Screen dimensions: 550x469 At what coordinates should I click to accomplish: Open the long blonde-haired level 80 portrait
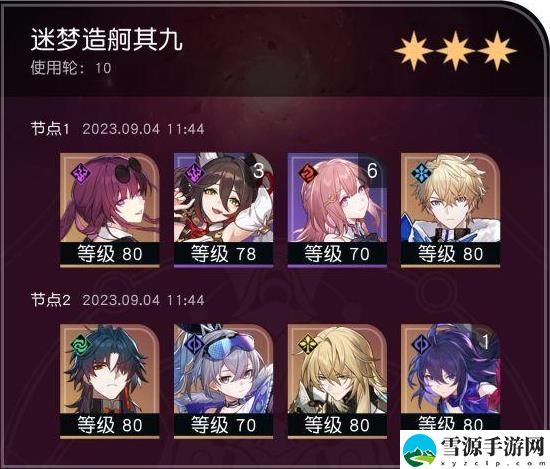point(337,381)
